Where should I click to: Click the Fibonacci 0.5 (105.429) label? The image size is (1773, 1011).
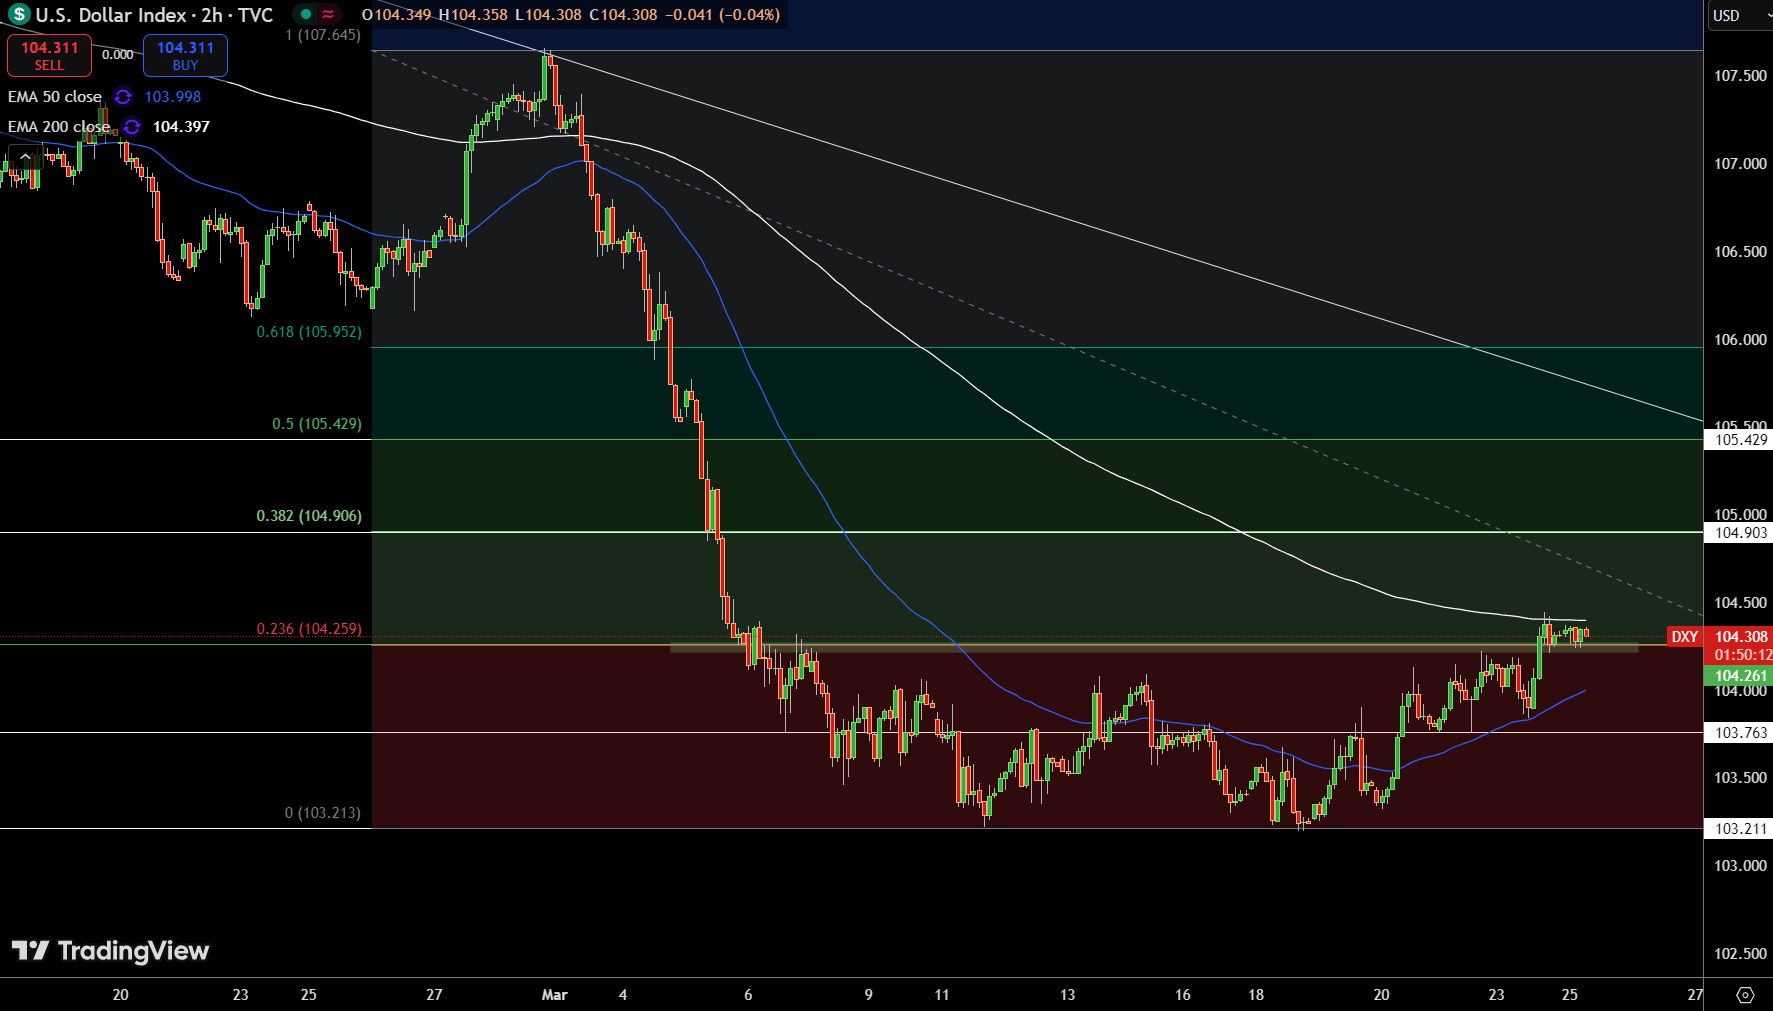(317, 424)
